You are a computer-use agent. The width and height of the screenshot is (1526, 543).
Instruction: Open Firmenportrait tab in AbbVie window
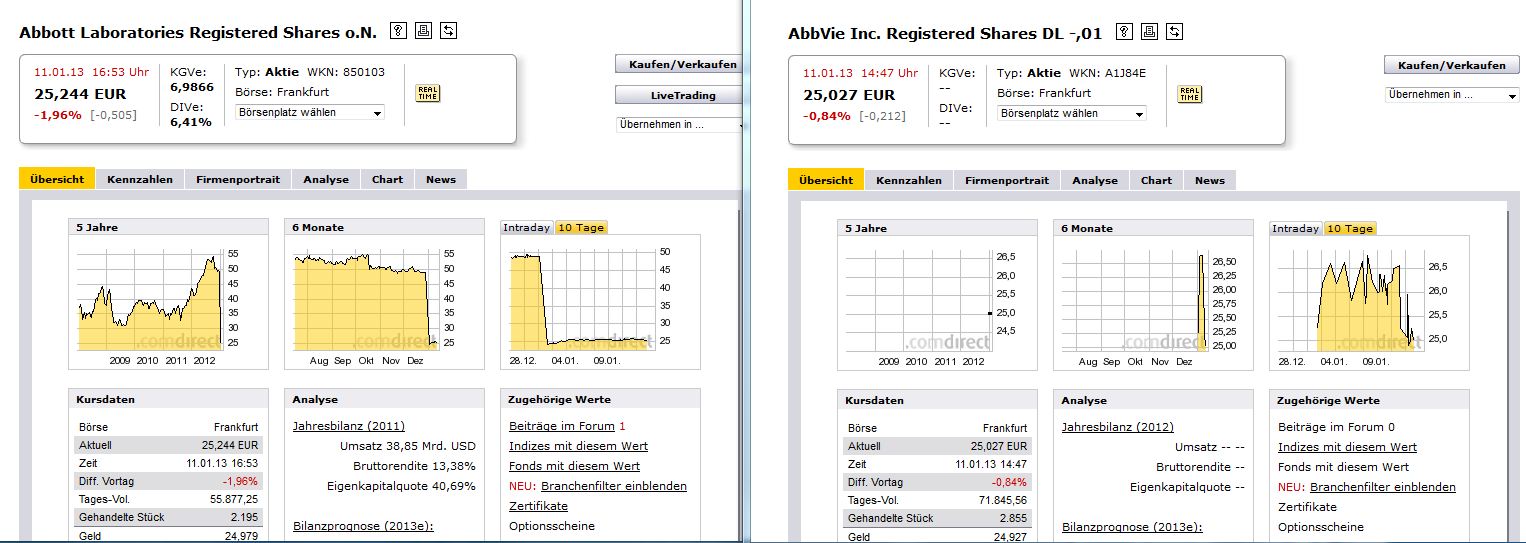1007,180
